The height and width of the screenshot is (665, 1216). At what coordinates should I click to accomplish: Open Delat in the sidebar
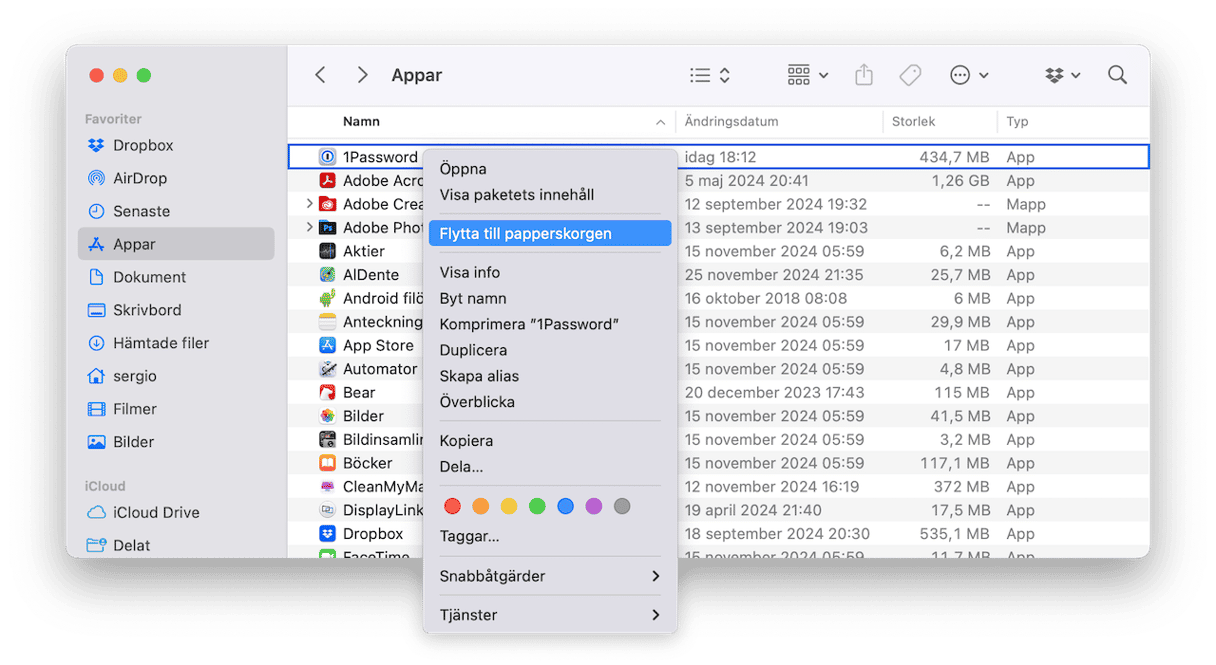pos(176,545)
